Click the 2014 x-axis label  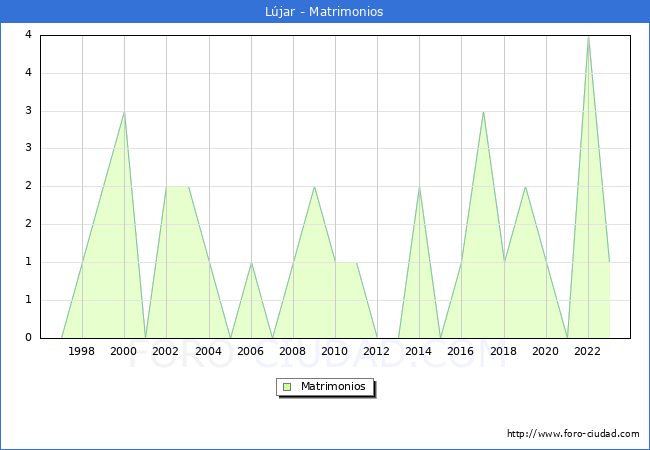tap(419, 351)
